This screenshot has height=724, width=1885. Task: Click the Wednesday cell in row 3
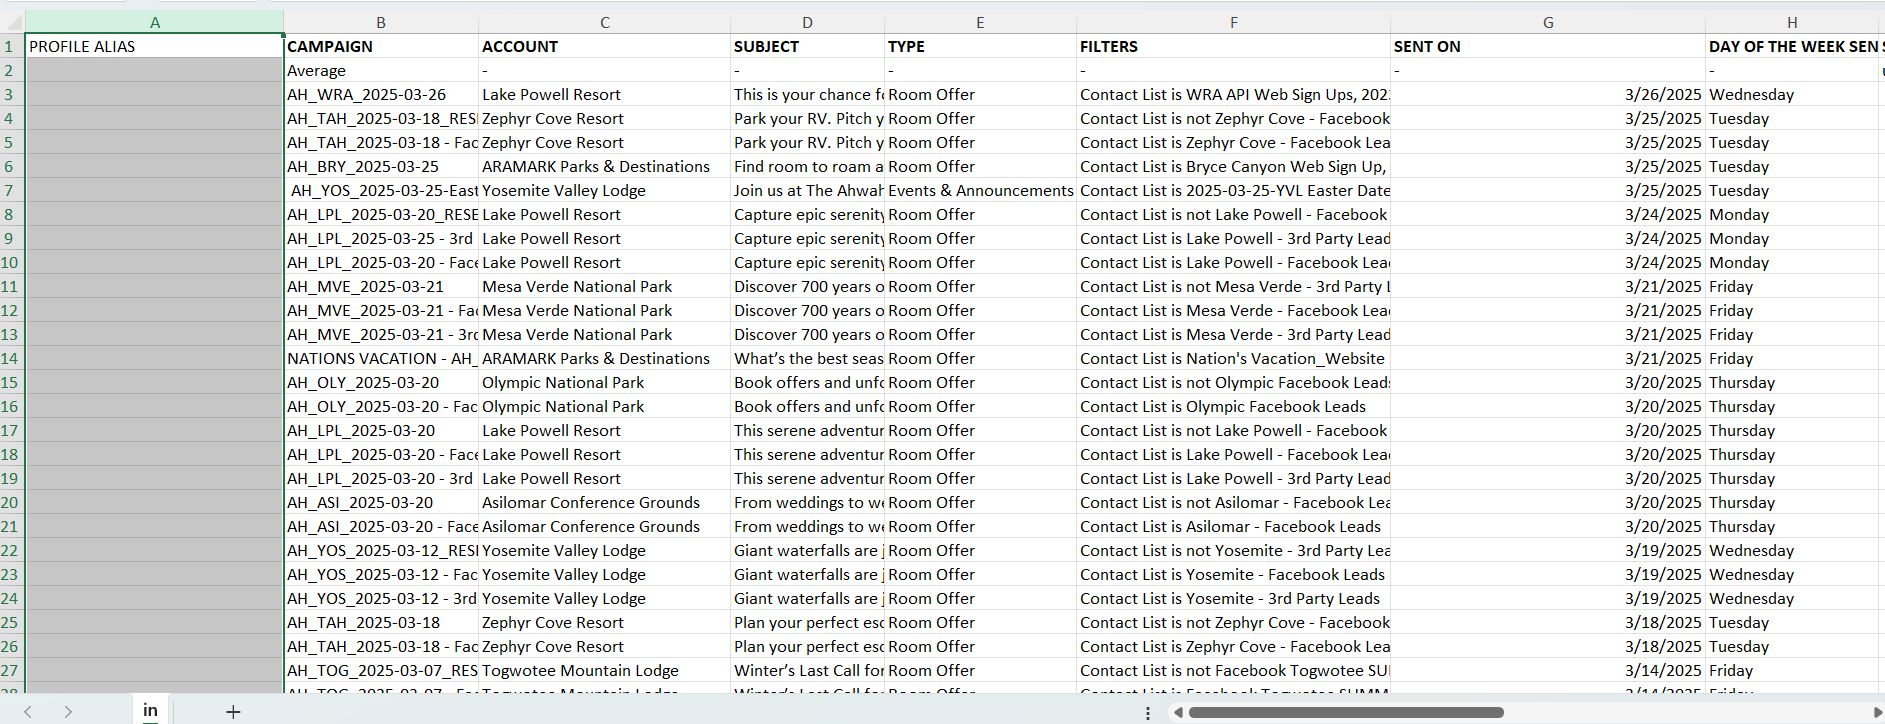[x=1792, y=94]
